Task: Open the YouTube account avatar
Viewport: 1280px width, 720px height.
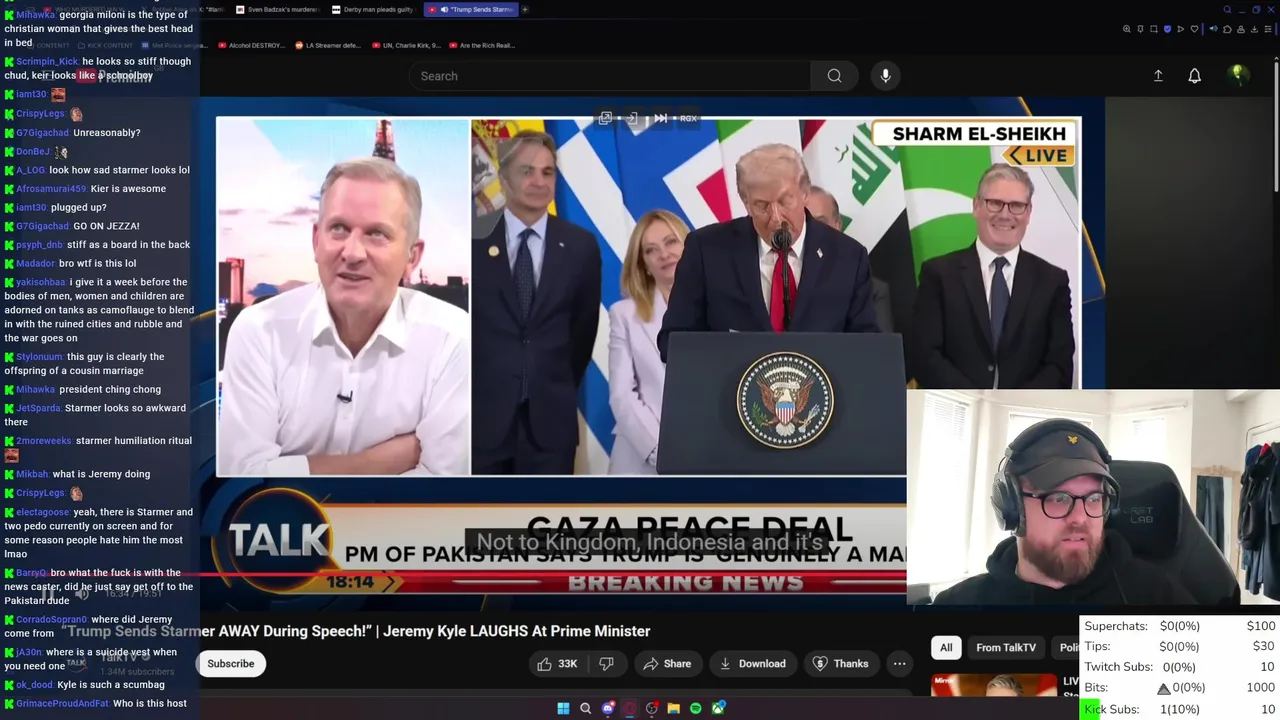Action: pyautogui.click(x=1237, y=75)
